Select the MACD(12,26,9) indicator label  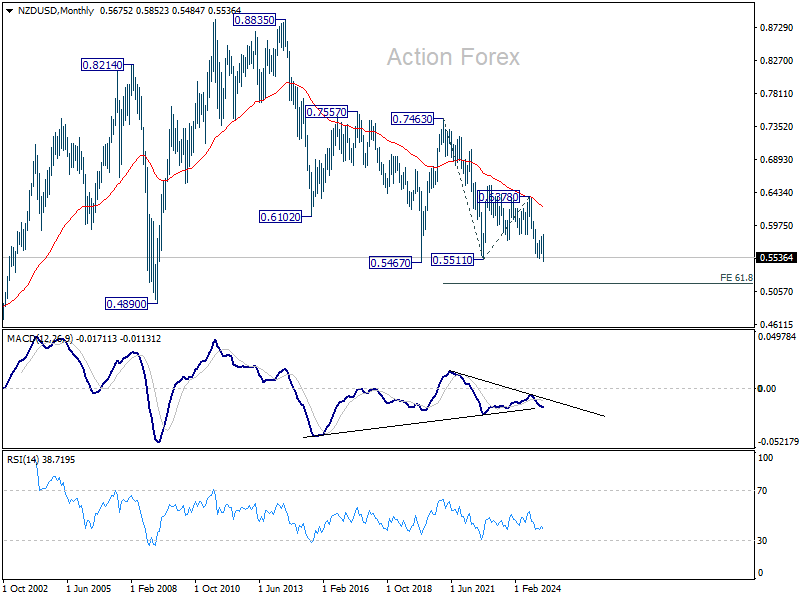point(40,339)
